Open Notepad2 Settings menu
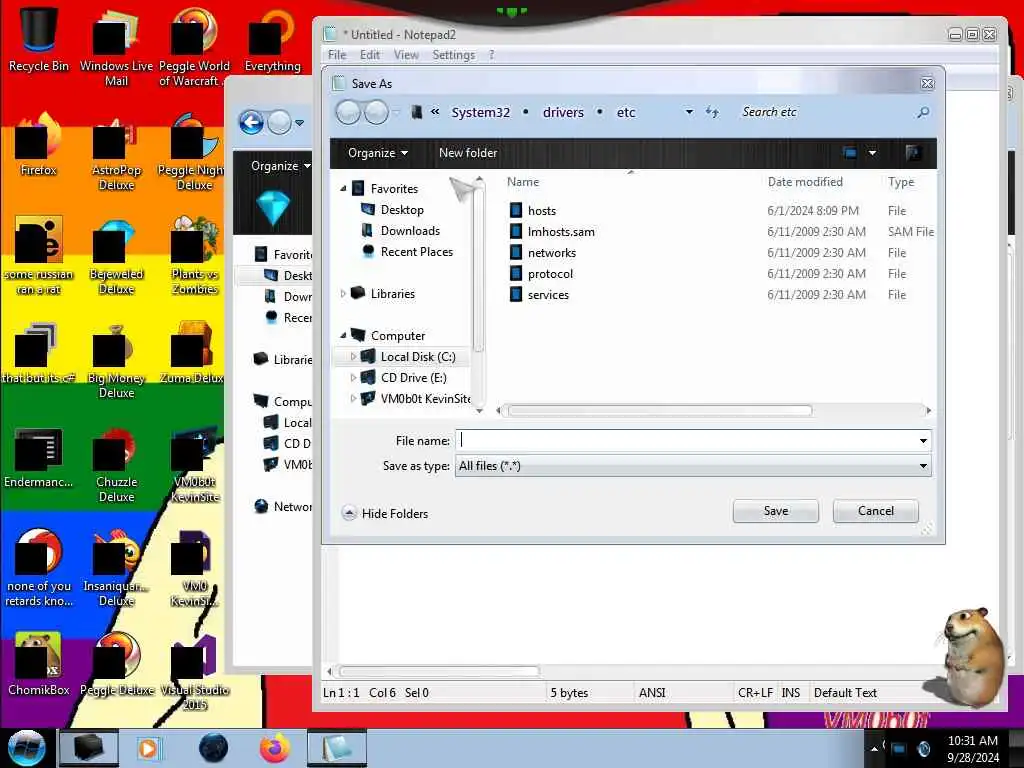This screenshot has width=1024, height=768. (x=453, y=55)
